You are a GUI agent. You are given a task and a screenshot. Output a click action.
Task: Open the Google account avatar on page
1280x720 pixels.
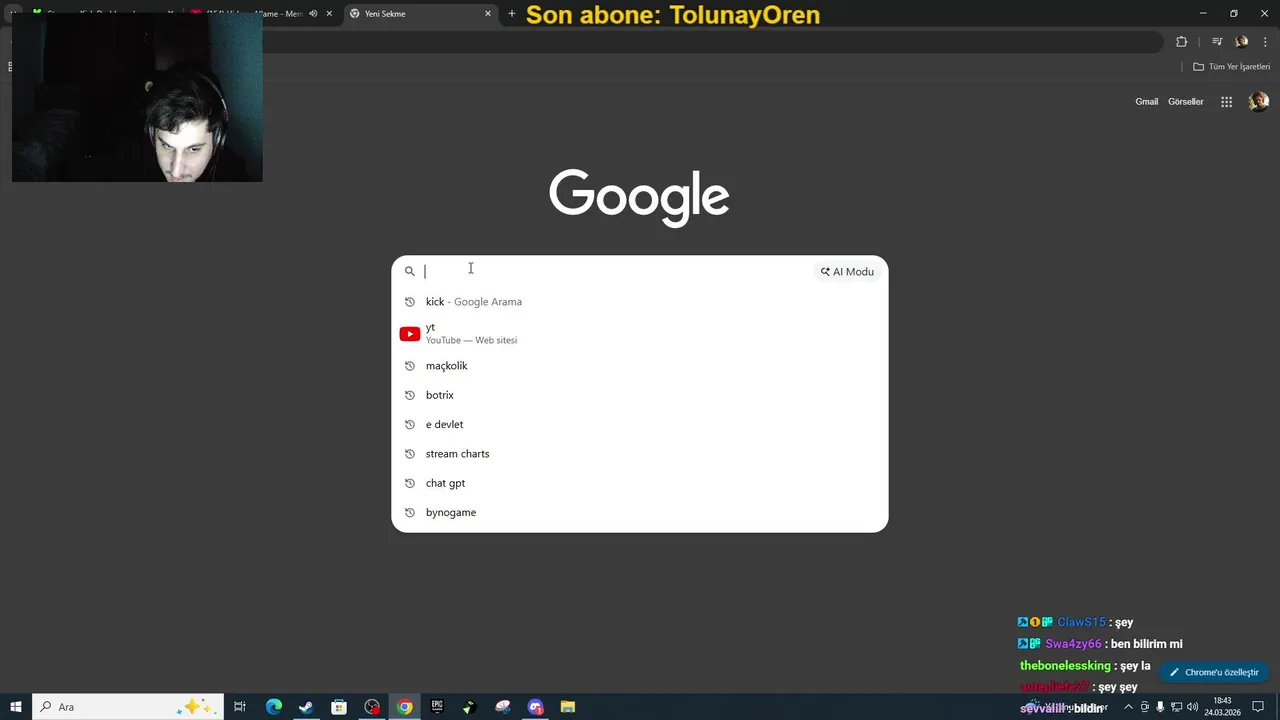coord(1259,101)
